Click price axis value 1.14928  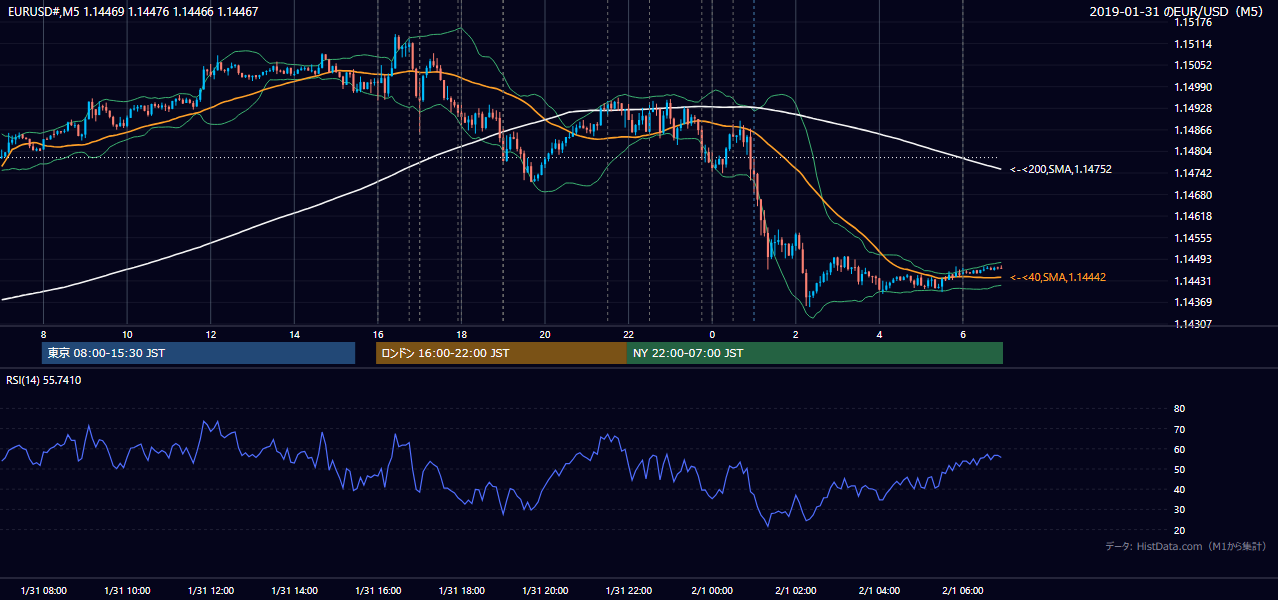coord(1193,108)
